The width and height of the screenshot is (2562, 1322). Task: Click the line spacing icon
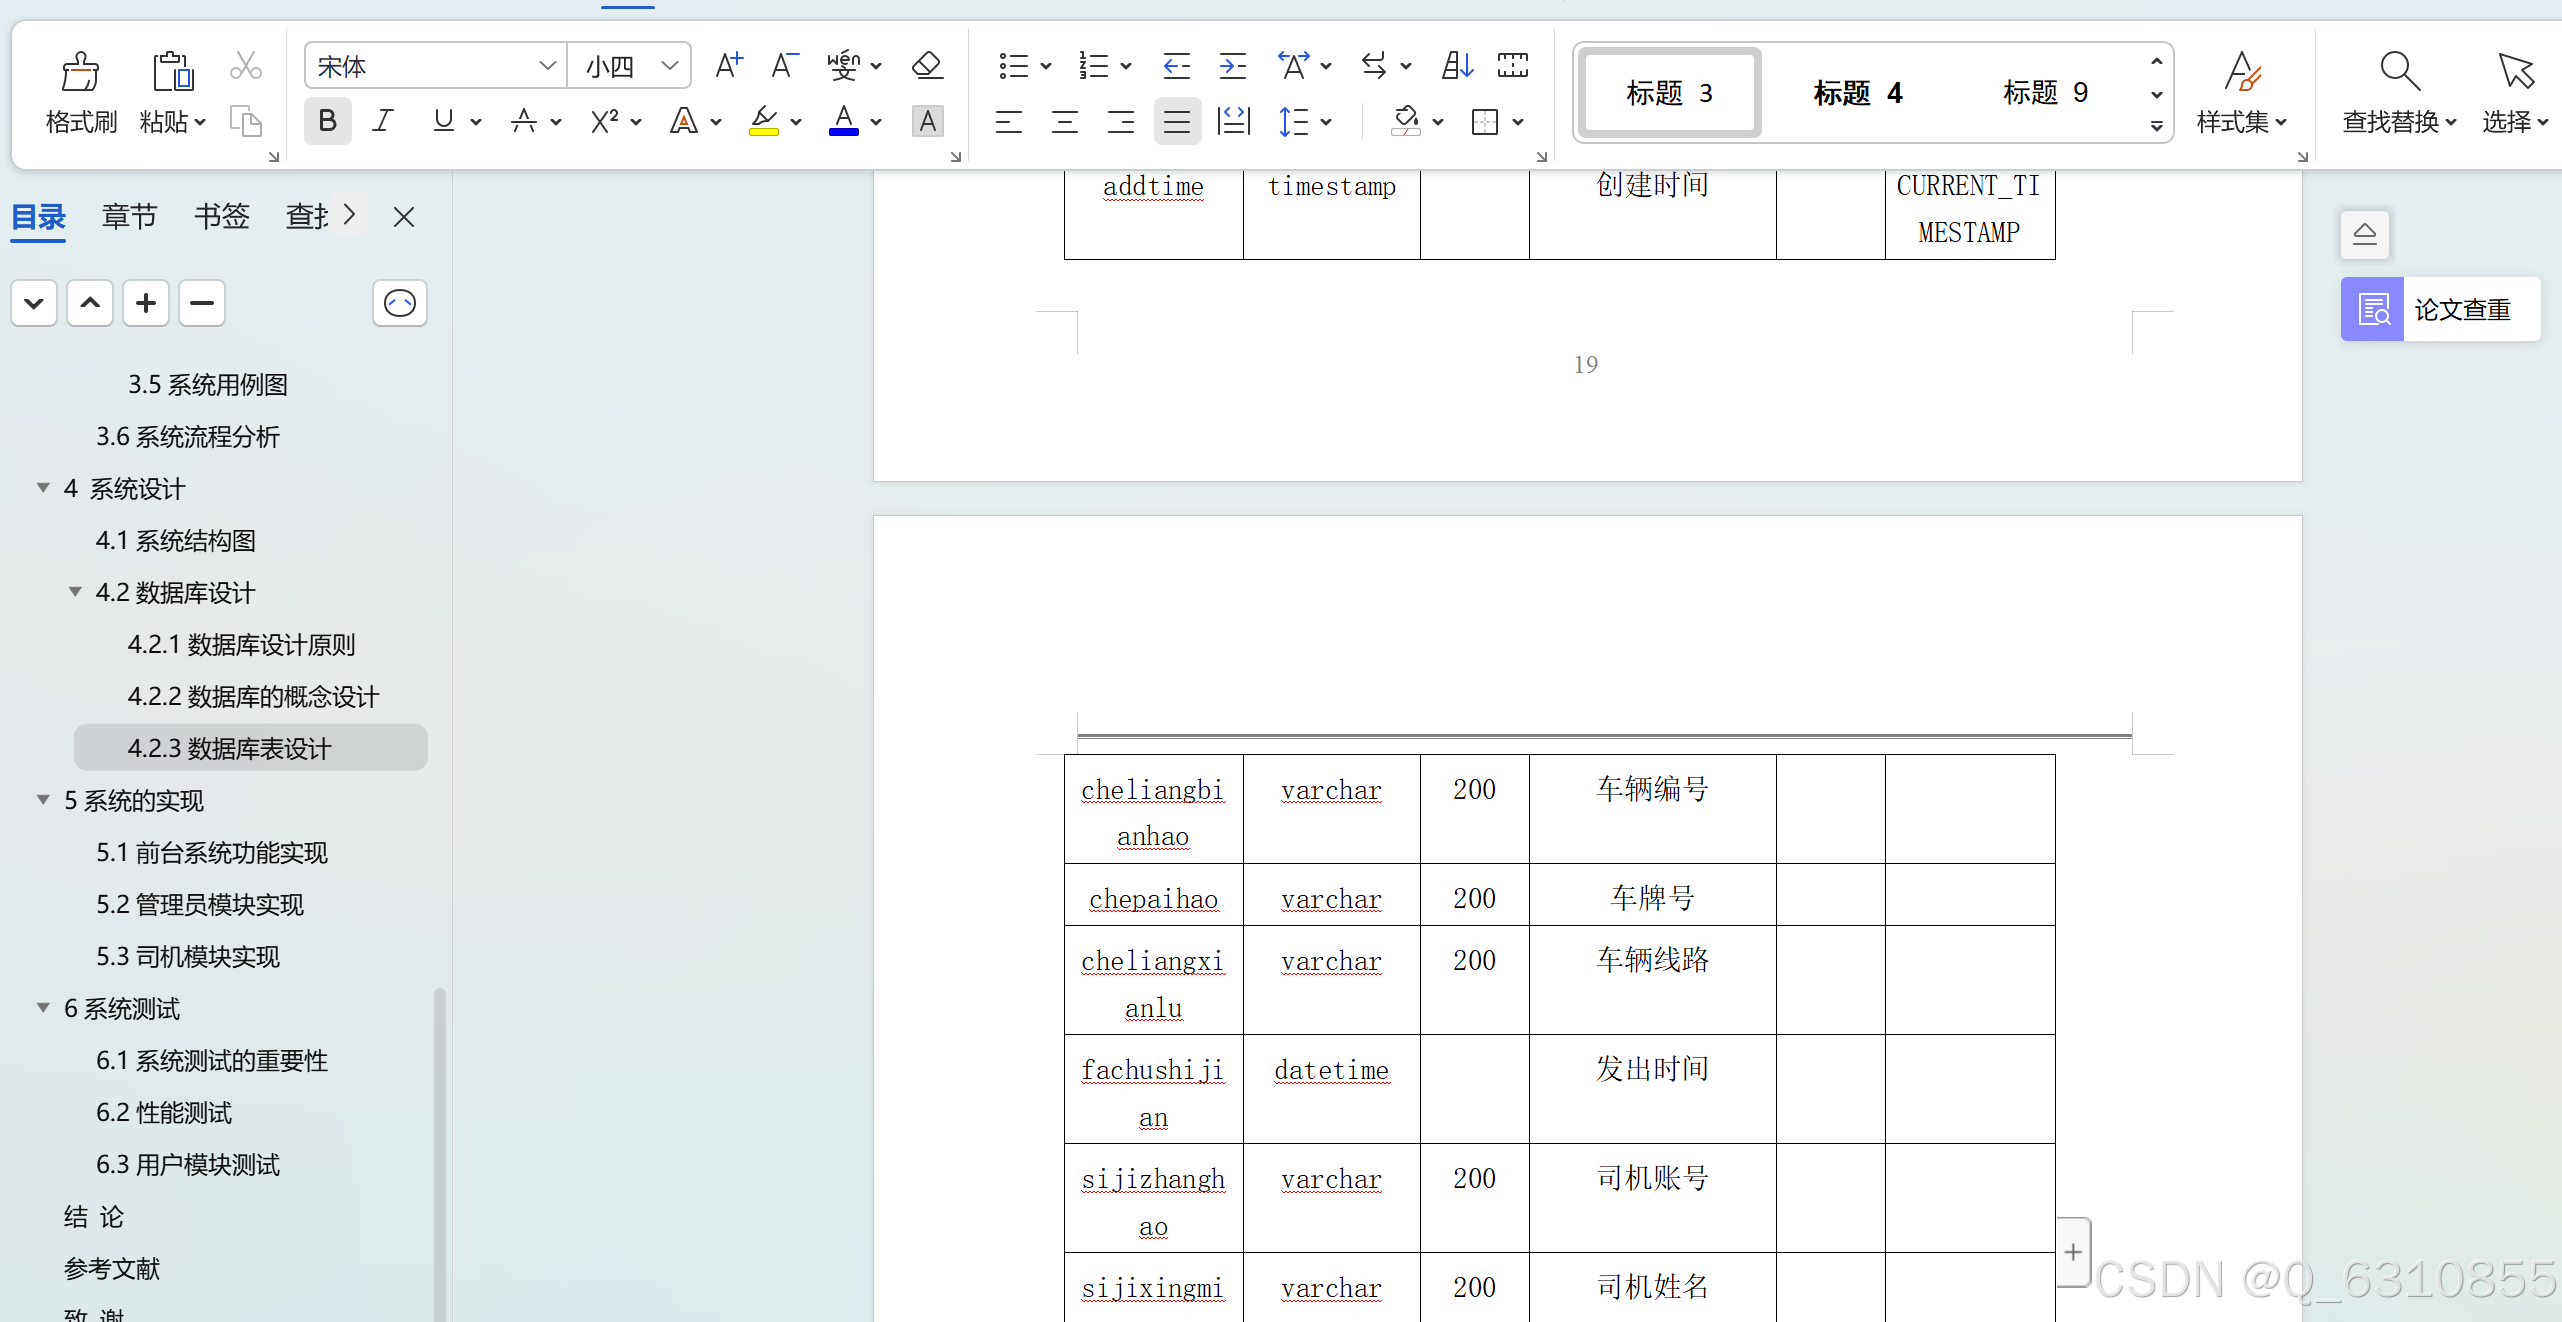(1294, 122)
